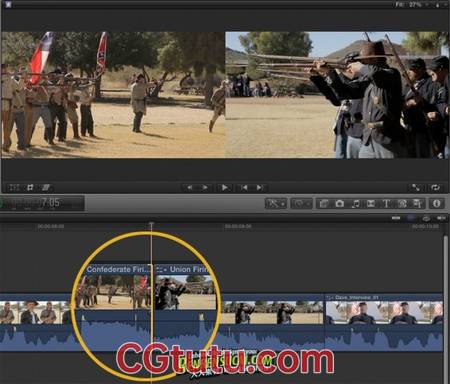Toggle loop playback in the viewer

436,188
